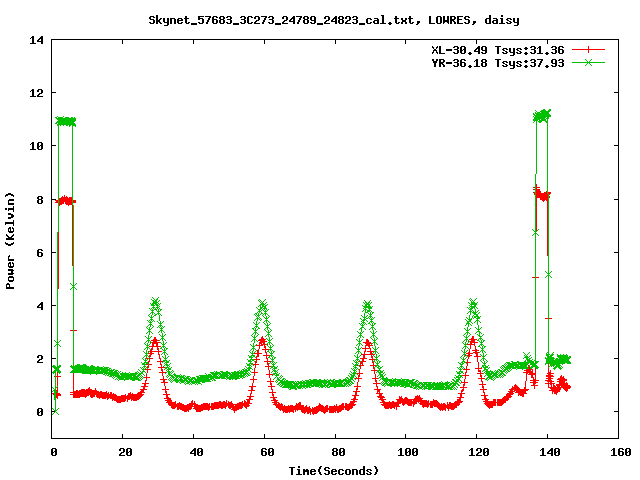The width and height of the screenshot is (640, 480).
Task: Click y-axis tick label 8
Action: coord(40,200)
